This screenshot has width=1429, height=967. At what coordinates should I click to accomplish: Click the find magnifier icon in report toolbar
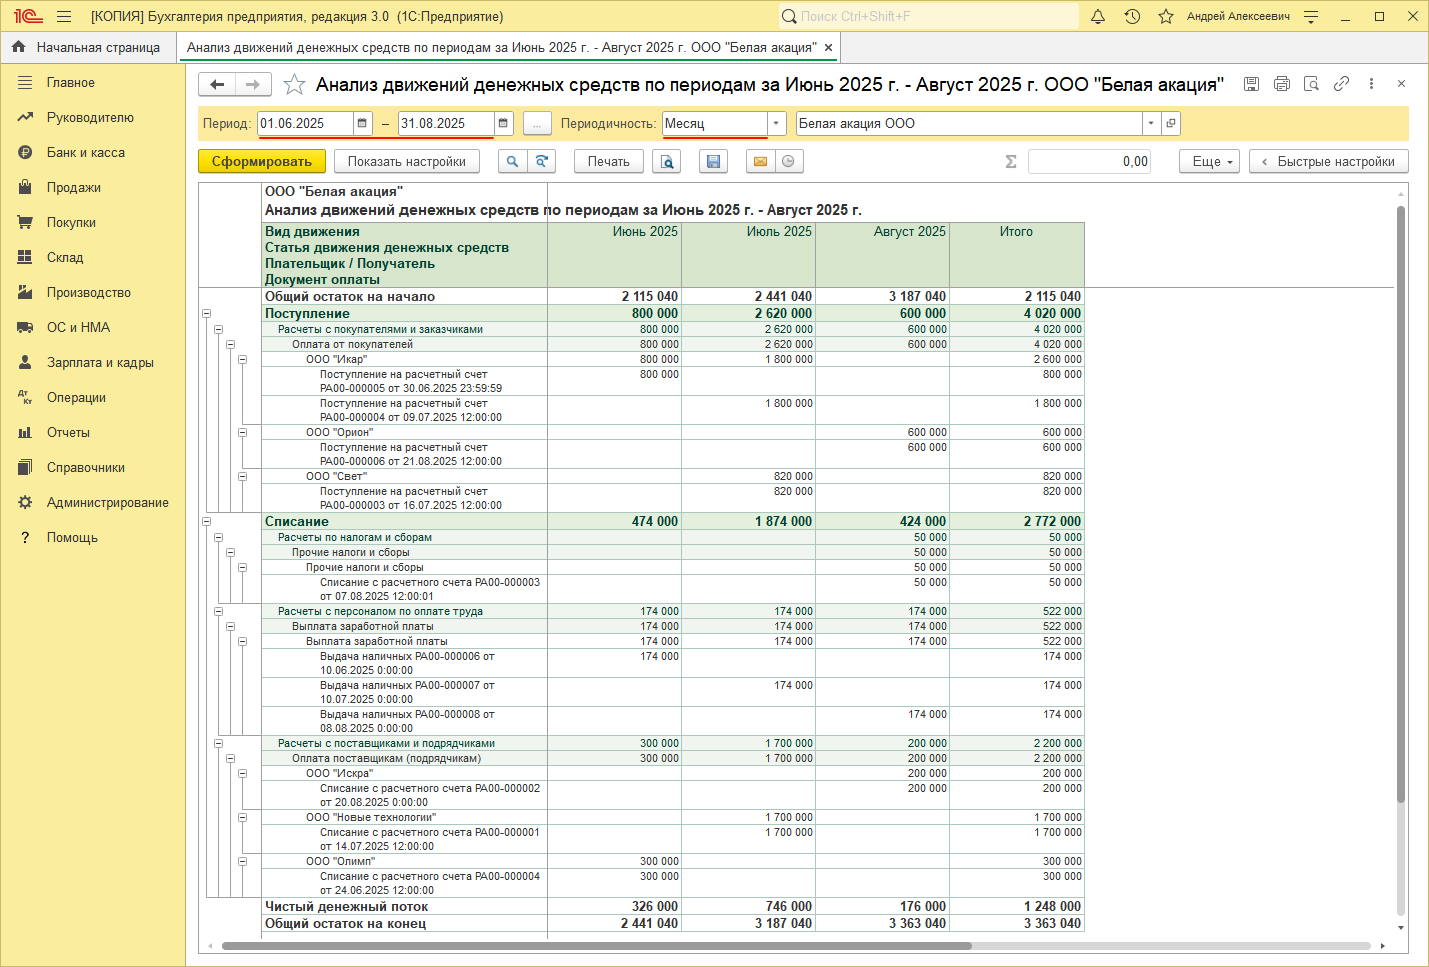[x=512, y=161]
